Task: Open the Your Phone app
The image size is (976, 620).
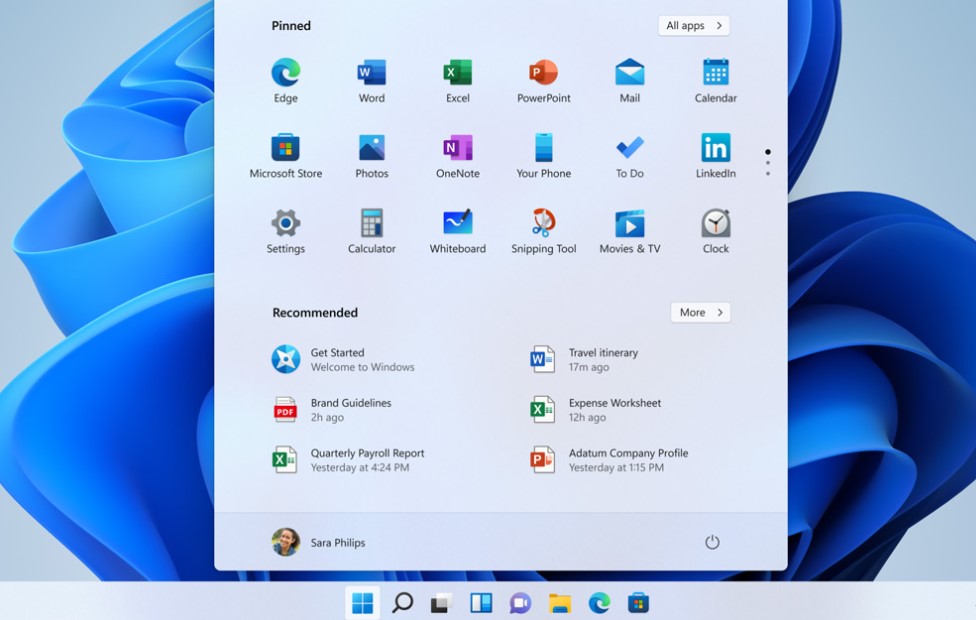Action: coord(543,149)
